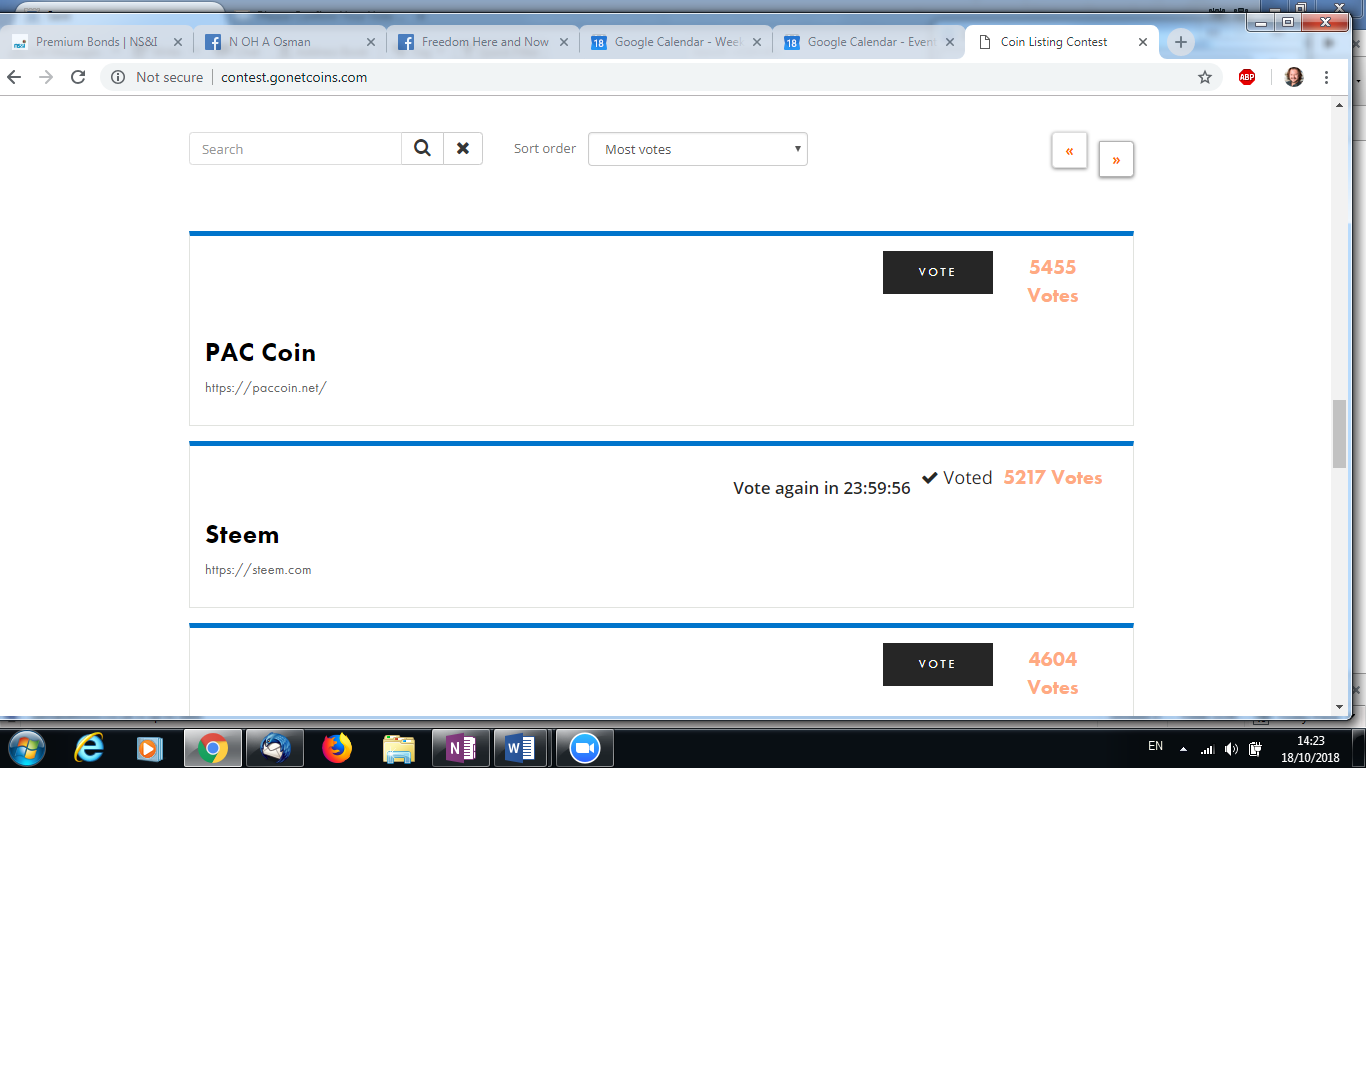Open the taskbar clock and date

point(1310,749)
